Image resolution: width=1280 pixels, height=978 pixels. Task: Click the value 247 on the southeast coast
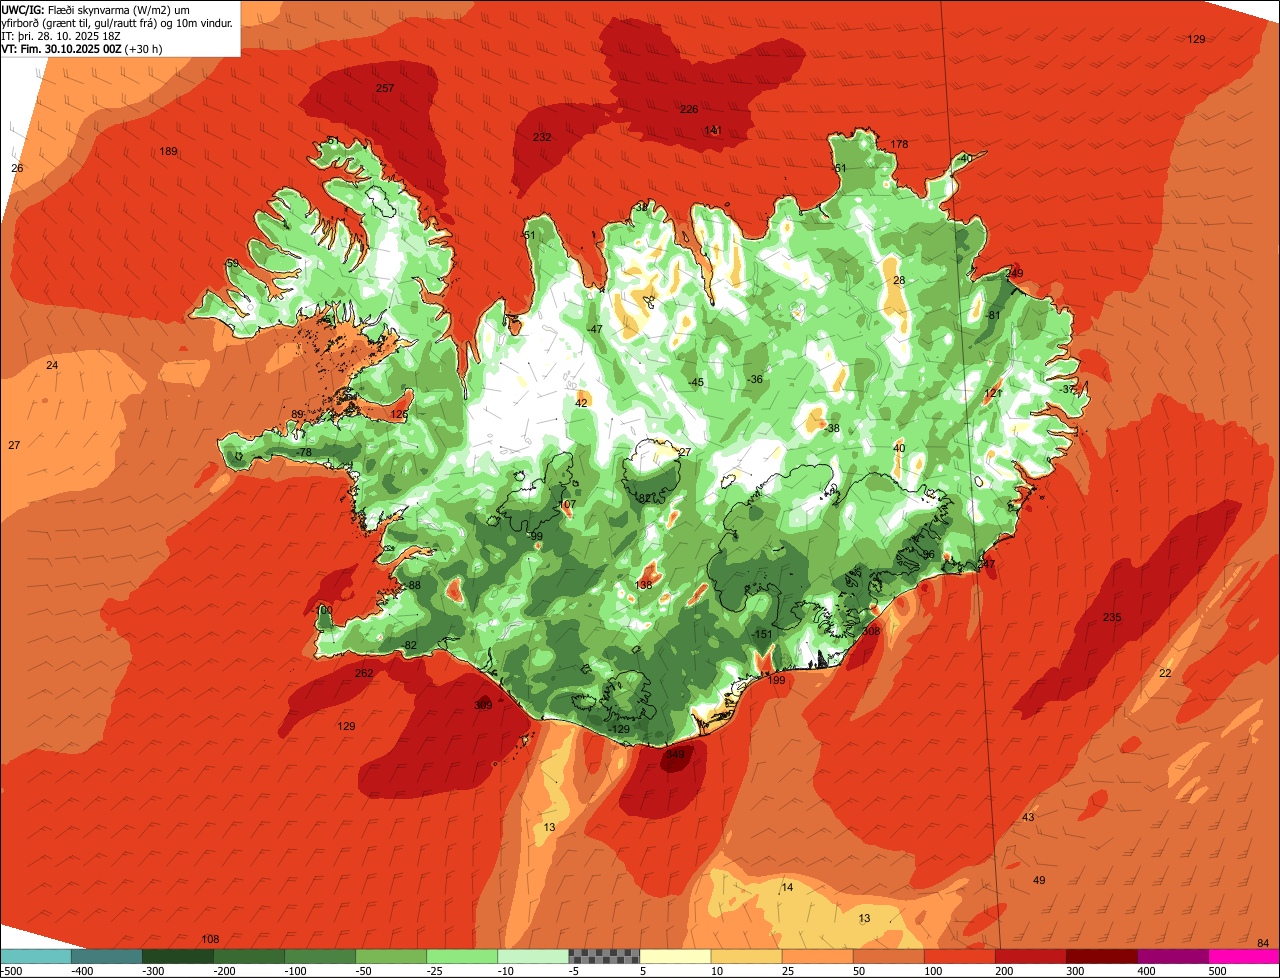tap(987, 565)
